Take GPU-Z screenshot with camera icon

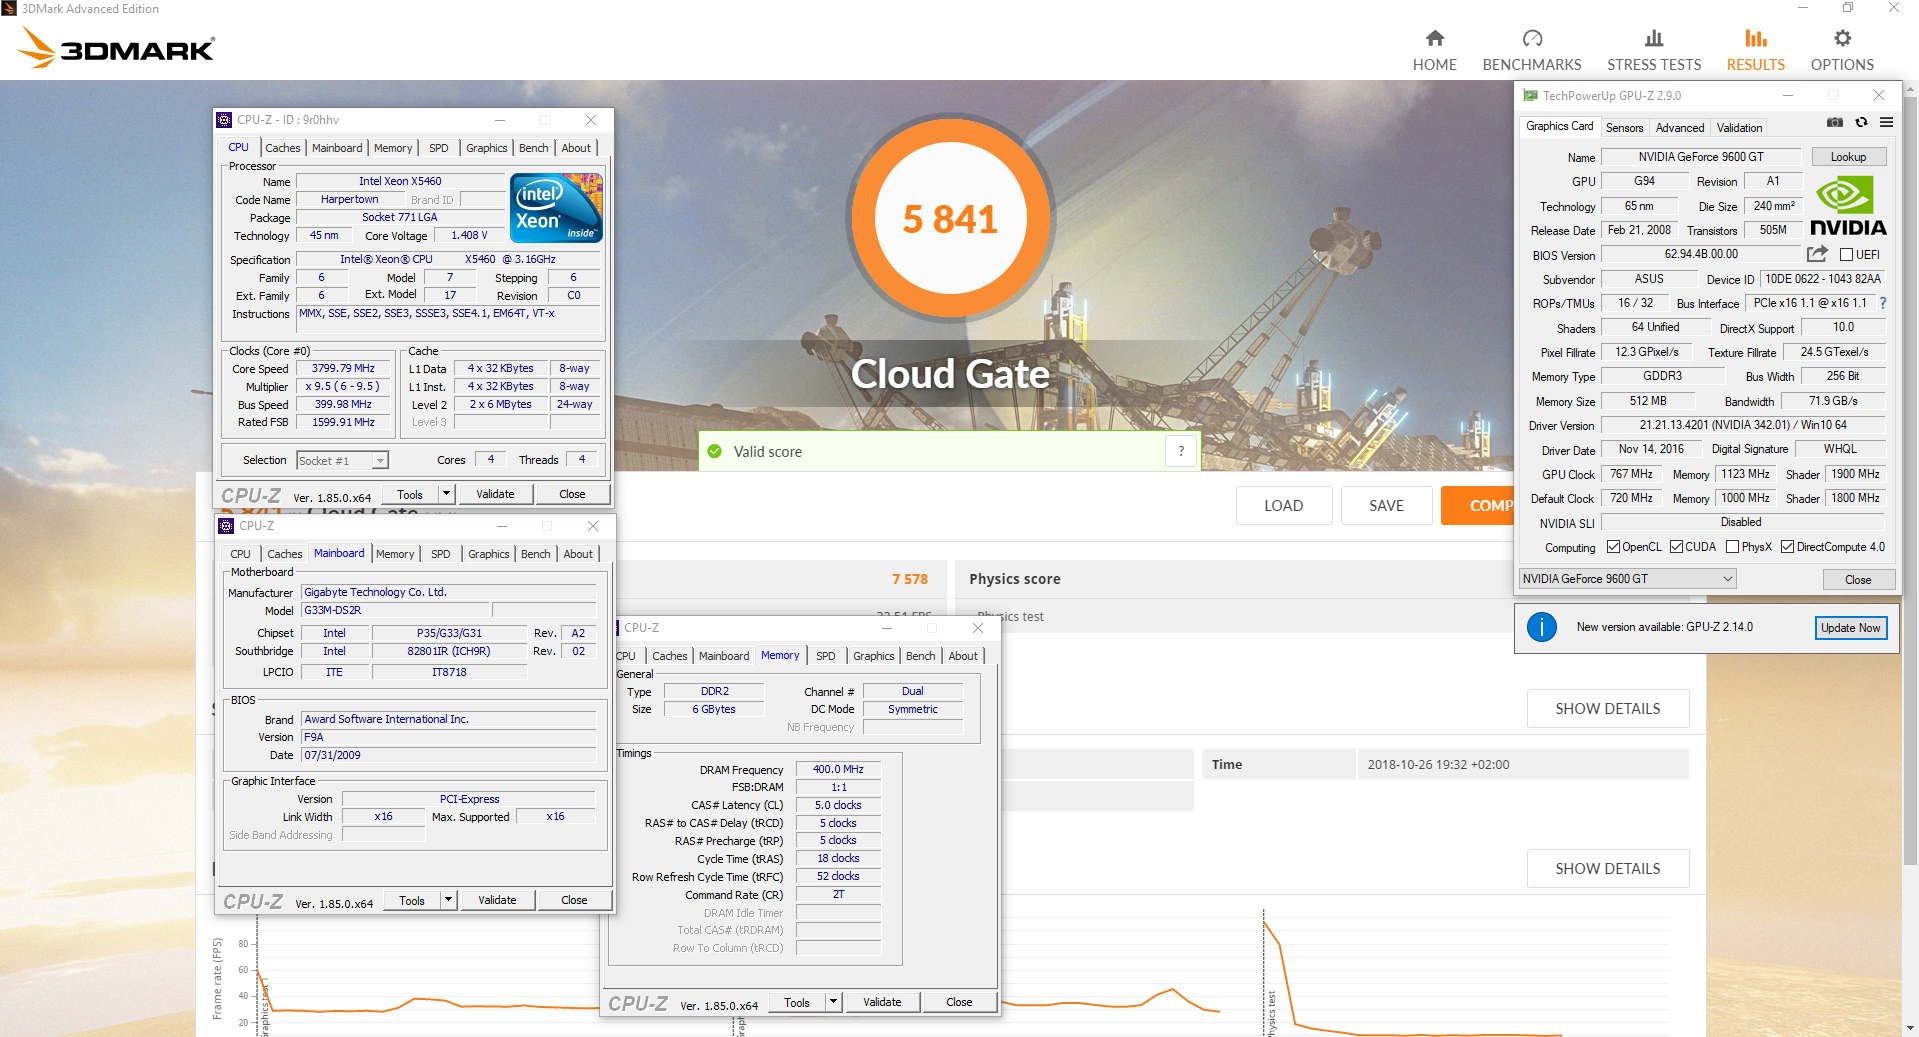click(1835, 123)
